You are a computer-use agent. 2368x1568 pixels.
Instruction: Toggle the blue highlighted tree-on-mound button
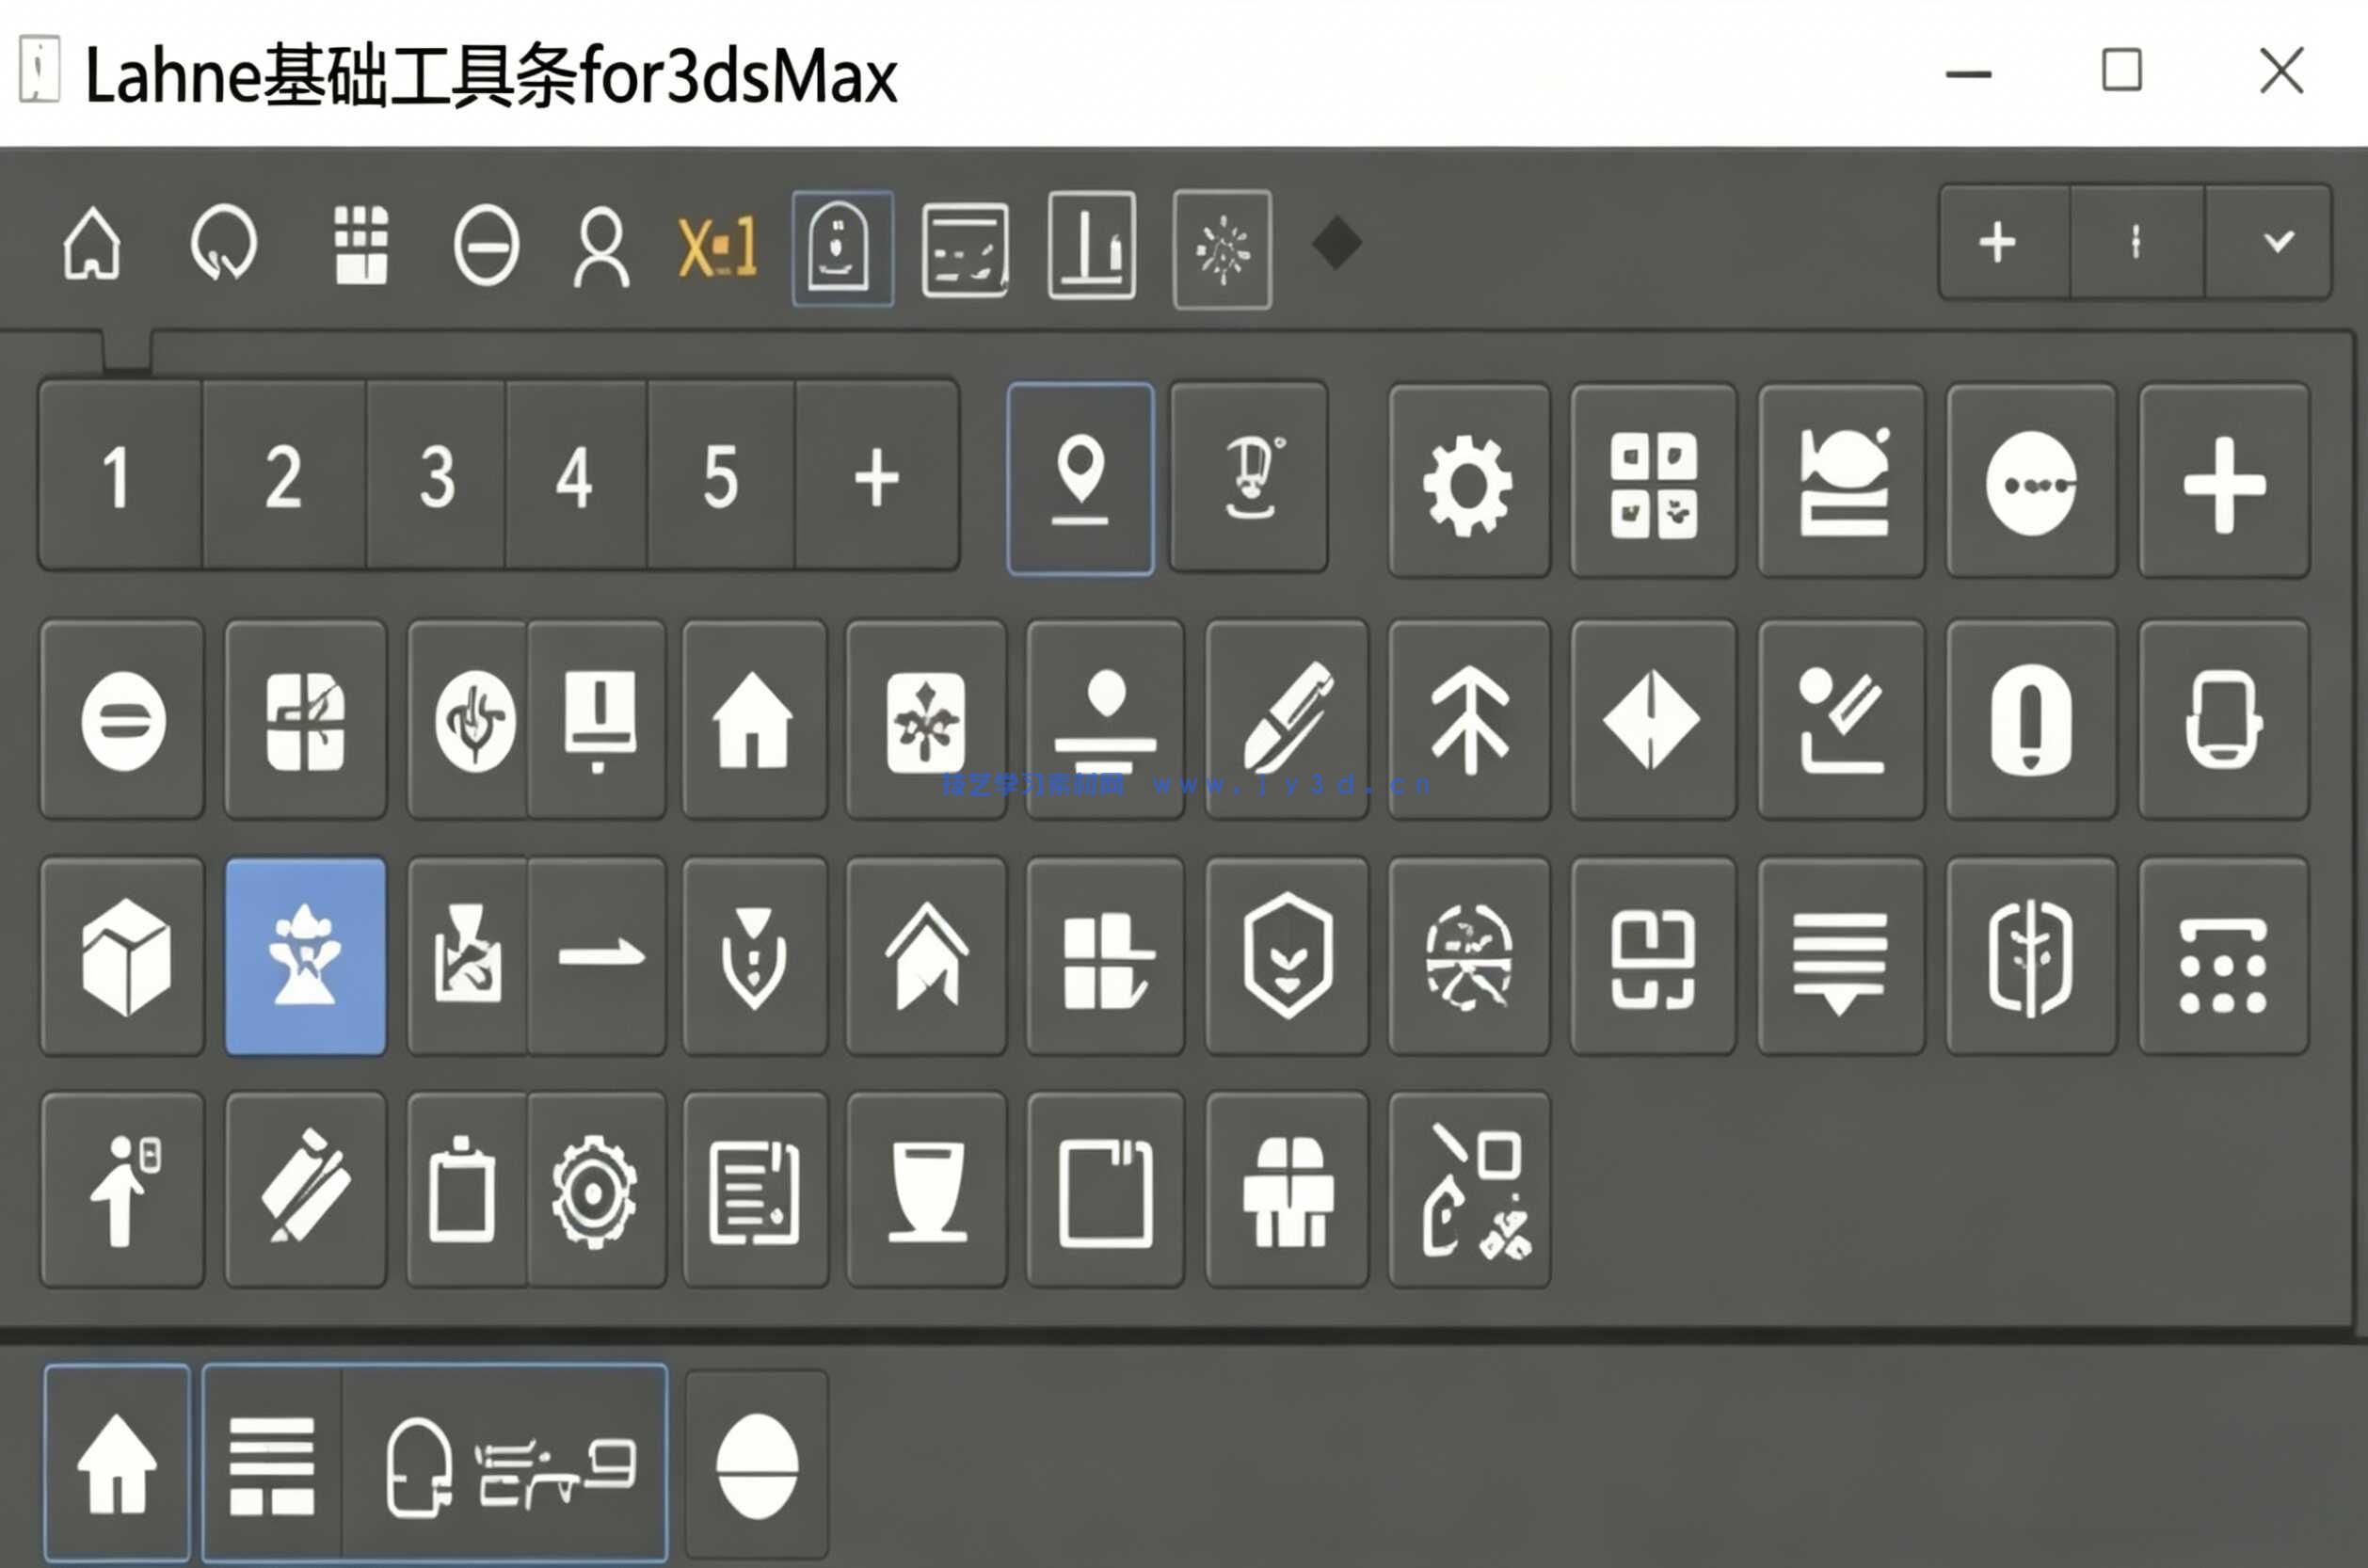click(305, 956)
